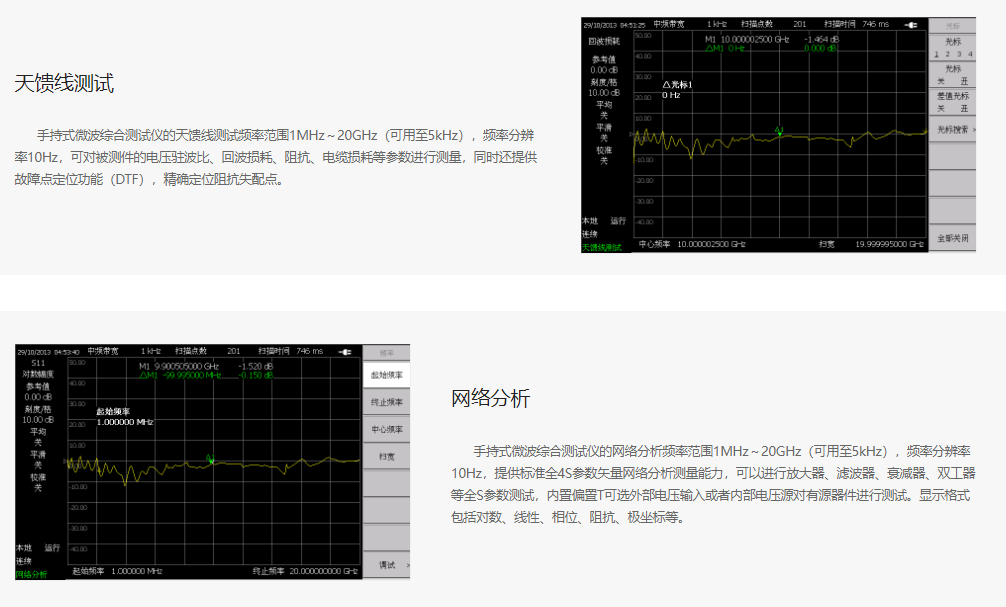Screen dimensions: 1006x607
Task: Click green 网络分析 mode label at screen bottom
Action: pyautogui.click(x=31, y=574)
